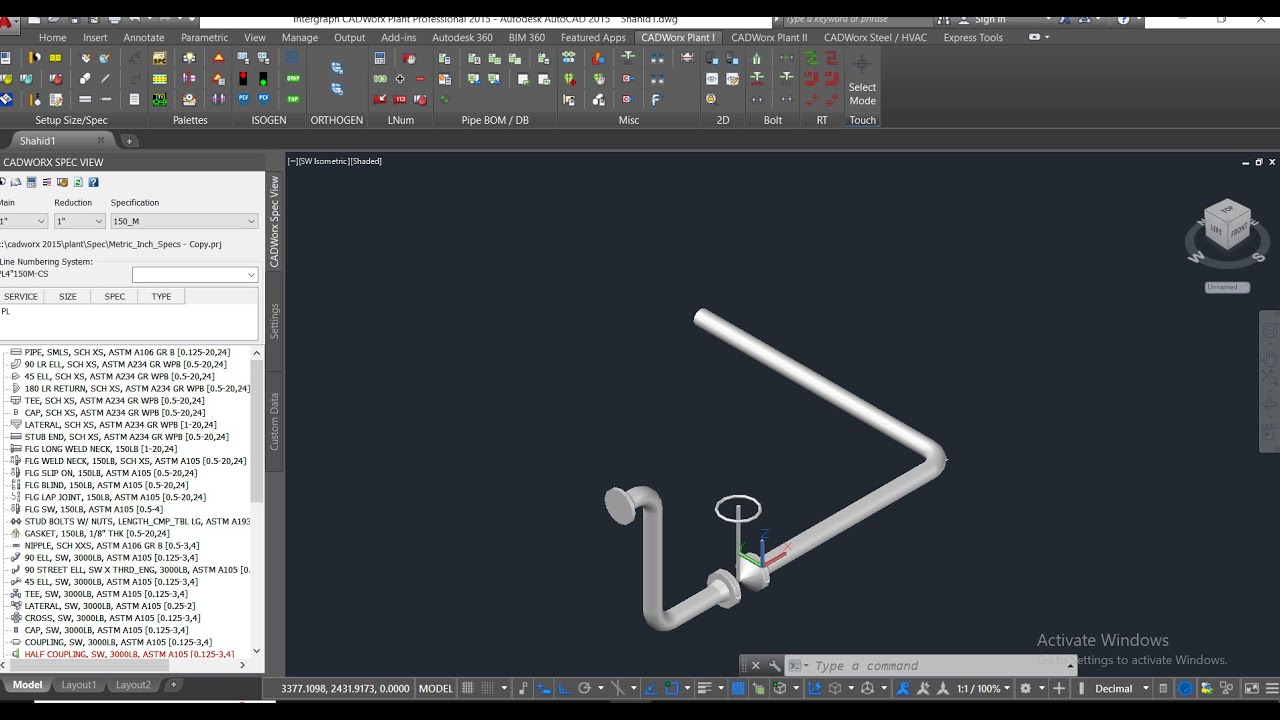Open the Annotate ribbon tab
The image size is (1280, 720).
click(x=144, y=37)
